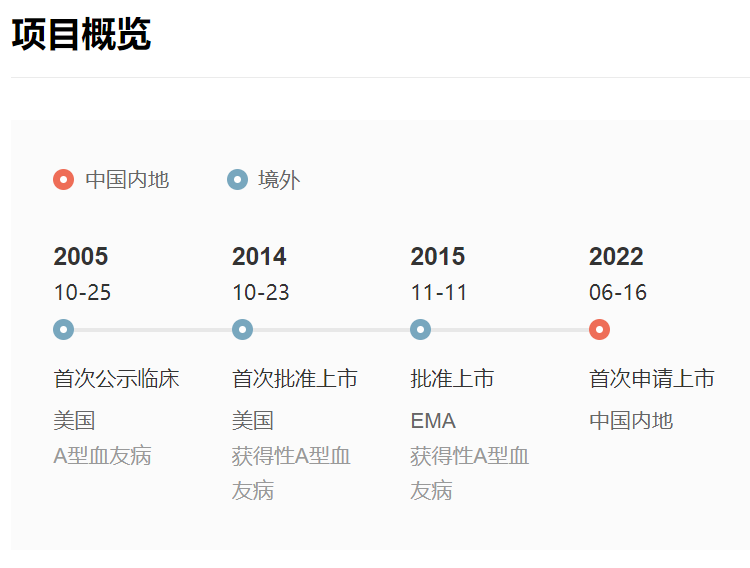750x568 pixels.
Task: Click the 项目概览 heading
Action: tap(81, 34)
